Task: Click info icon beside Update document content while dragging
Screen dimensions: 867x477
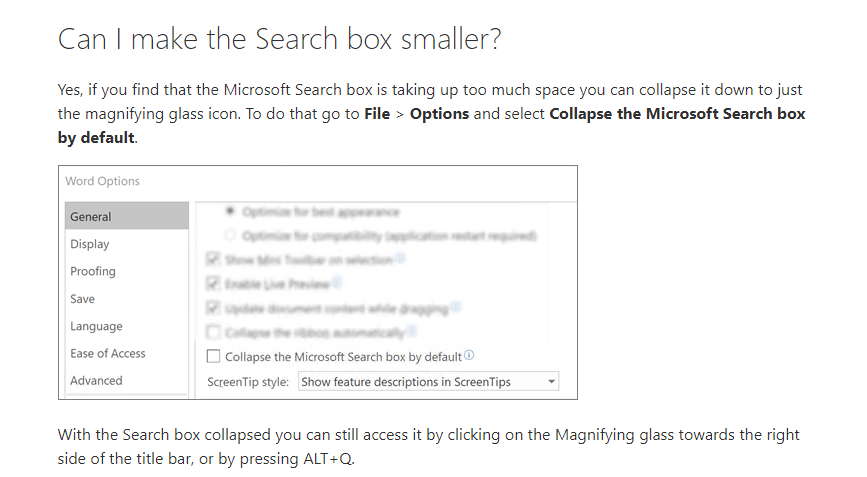Action: click(x=455, y=307)
